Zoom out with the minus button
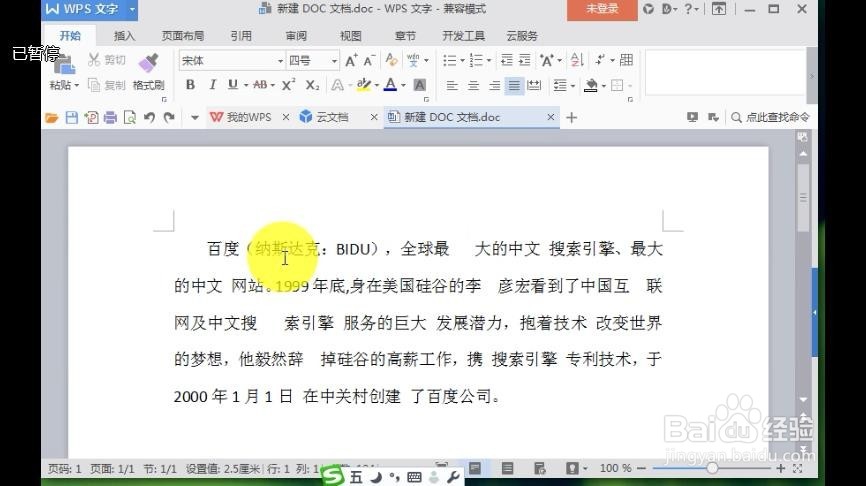 pos(641,468)
